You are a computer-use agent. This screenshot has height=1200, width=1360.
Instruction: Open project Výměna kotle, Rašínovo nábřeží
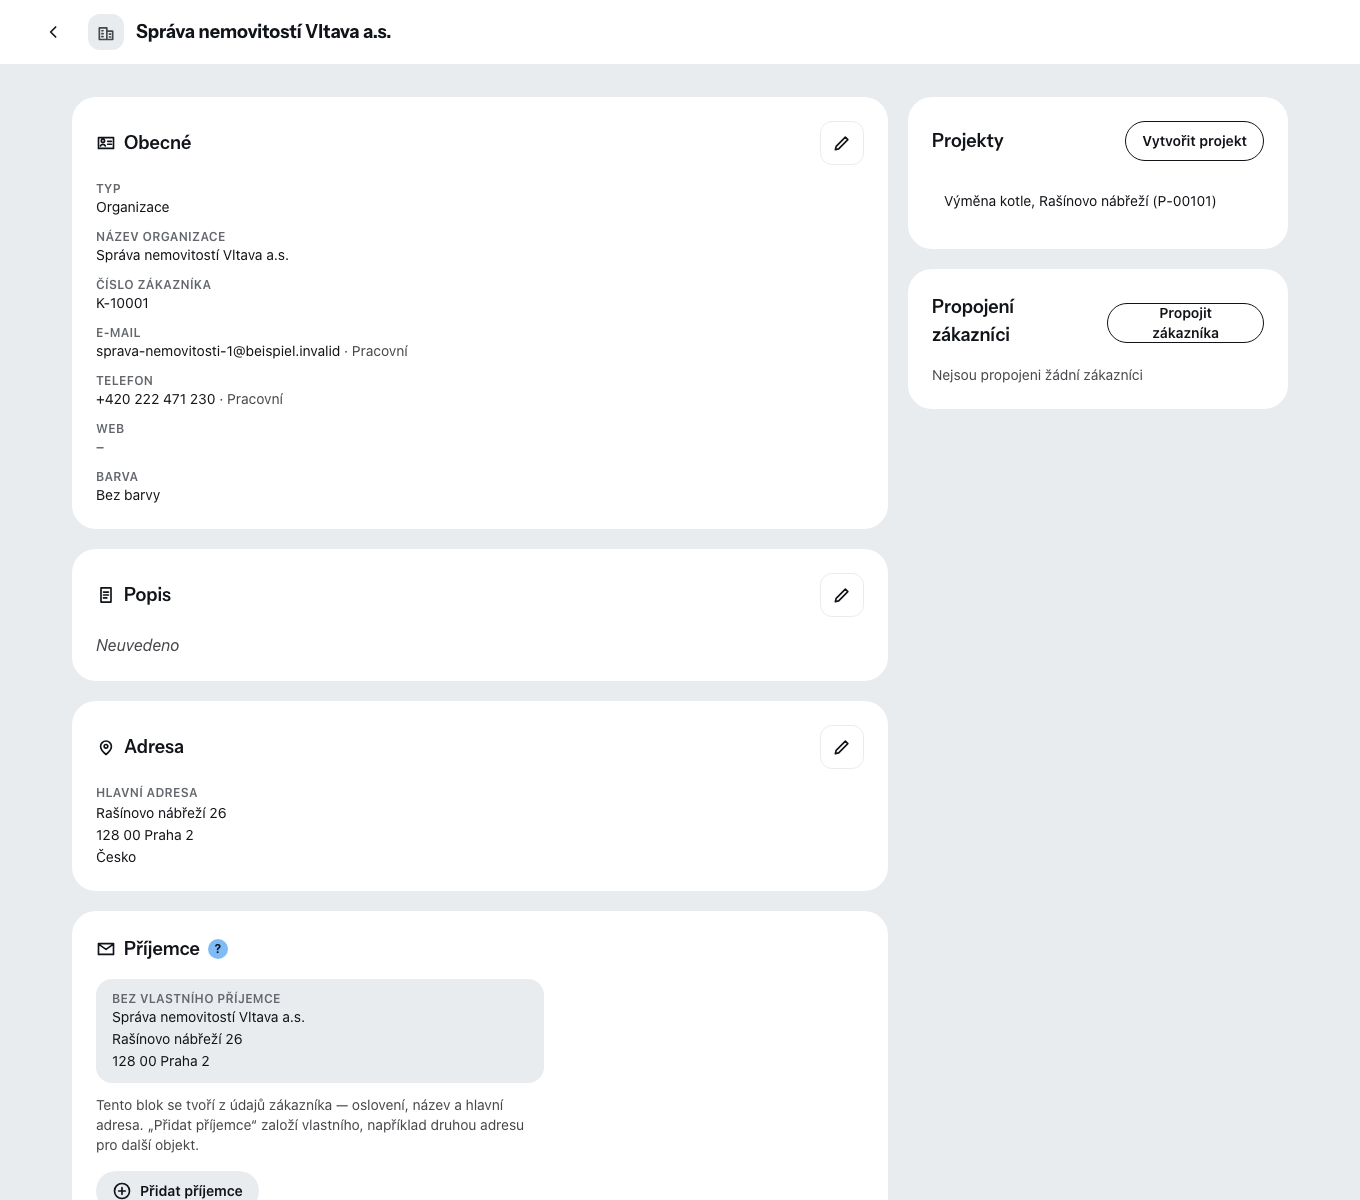tap(1080, 201)
